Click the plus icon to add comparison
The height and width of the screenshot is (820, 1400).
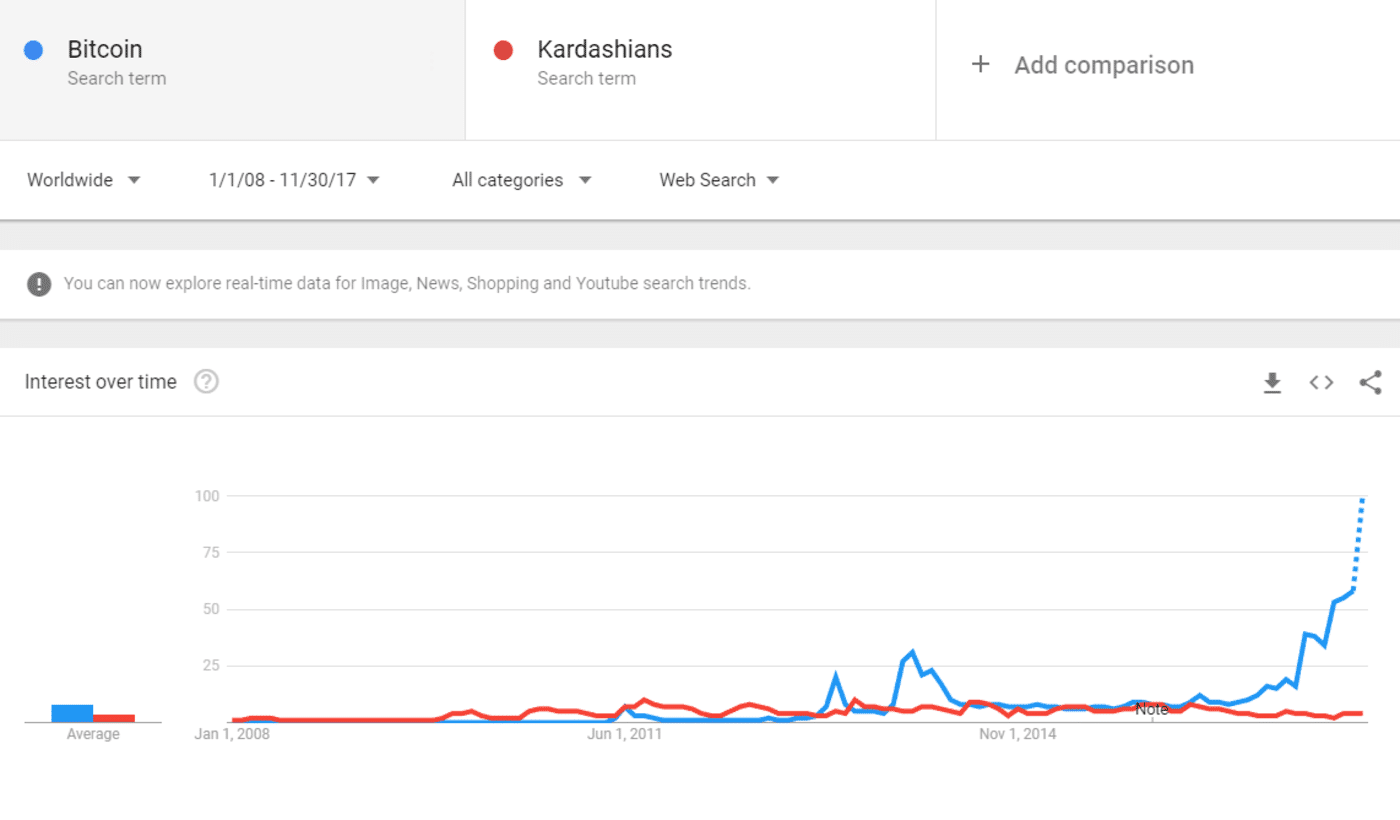(x=980, y=64)
